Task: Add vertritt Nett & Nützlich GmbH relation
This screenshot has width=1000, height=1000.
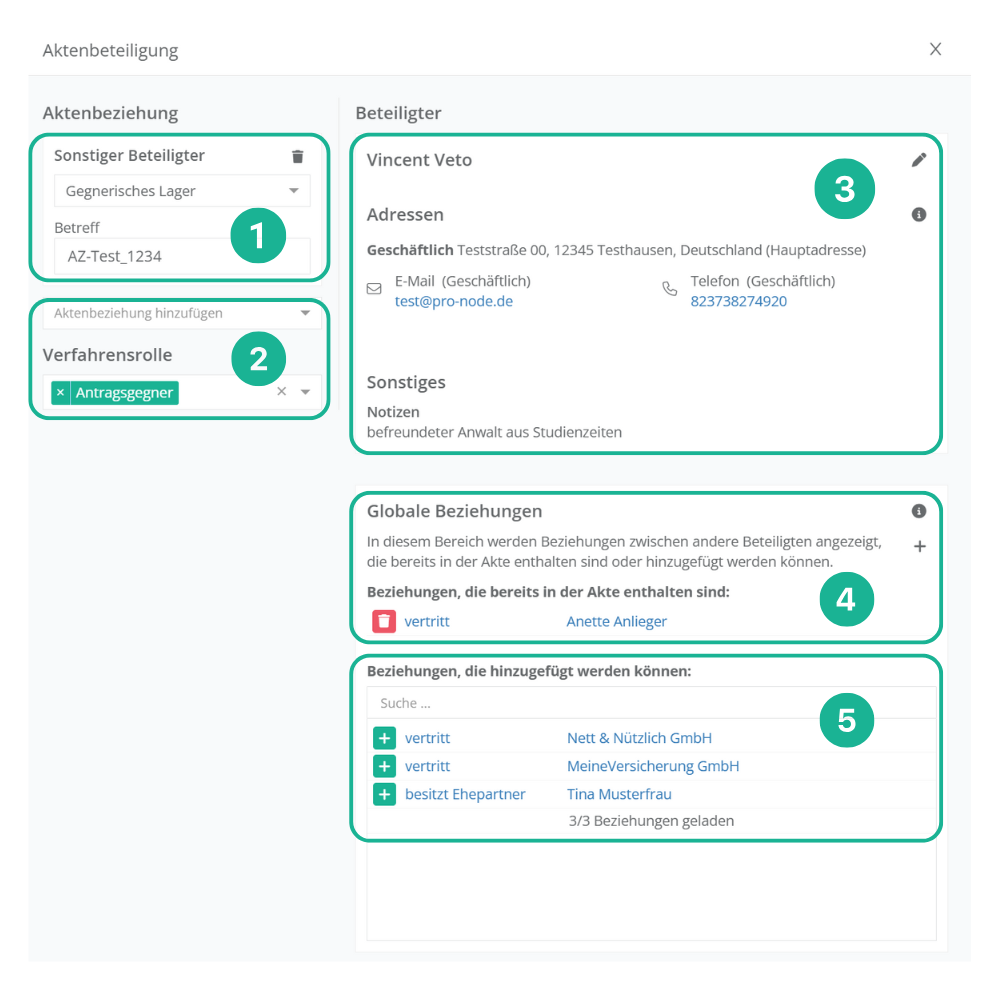Action: (384, 738)
